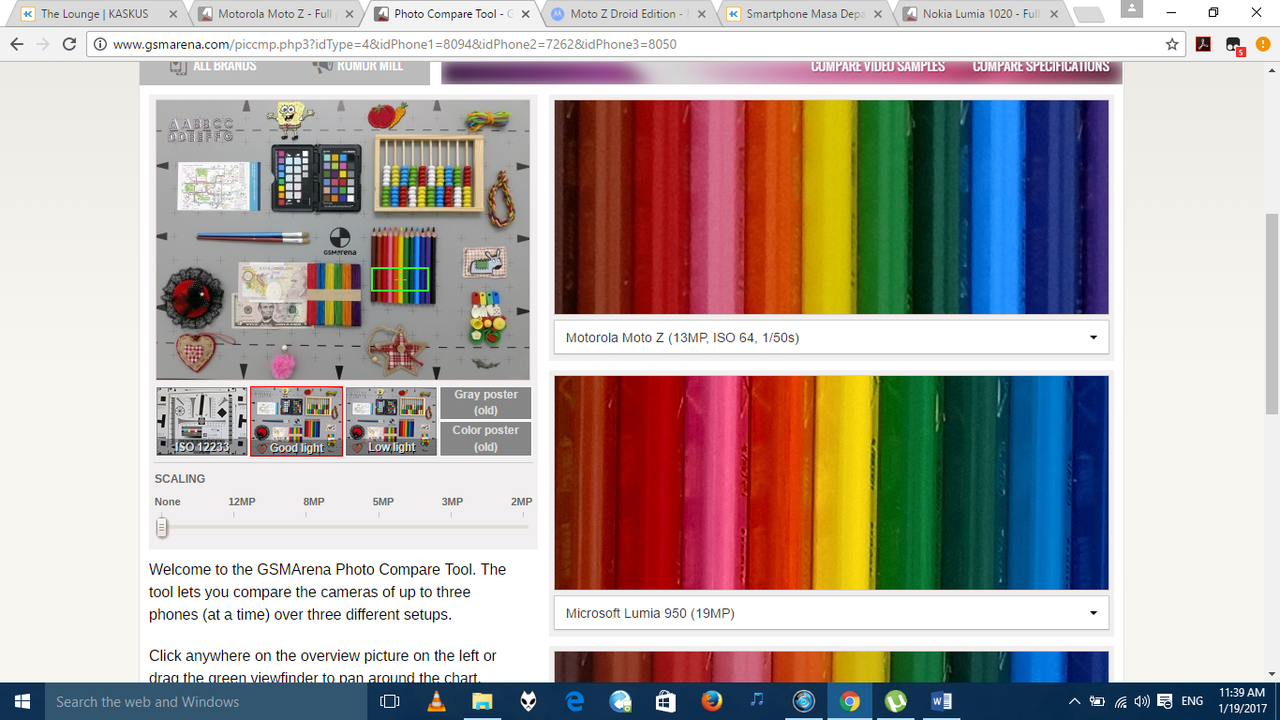Select the Low light chart thumbnail
The width and height of the screenshot is (1280, 720).
point(391,422)
